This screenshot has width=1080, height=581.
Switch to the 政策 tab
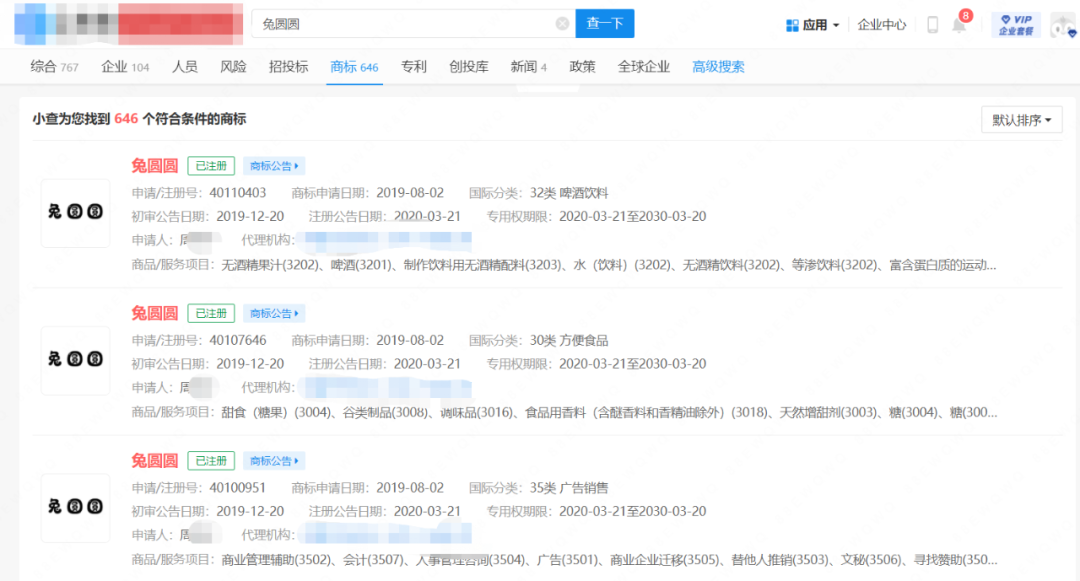582,67
